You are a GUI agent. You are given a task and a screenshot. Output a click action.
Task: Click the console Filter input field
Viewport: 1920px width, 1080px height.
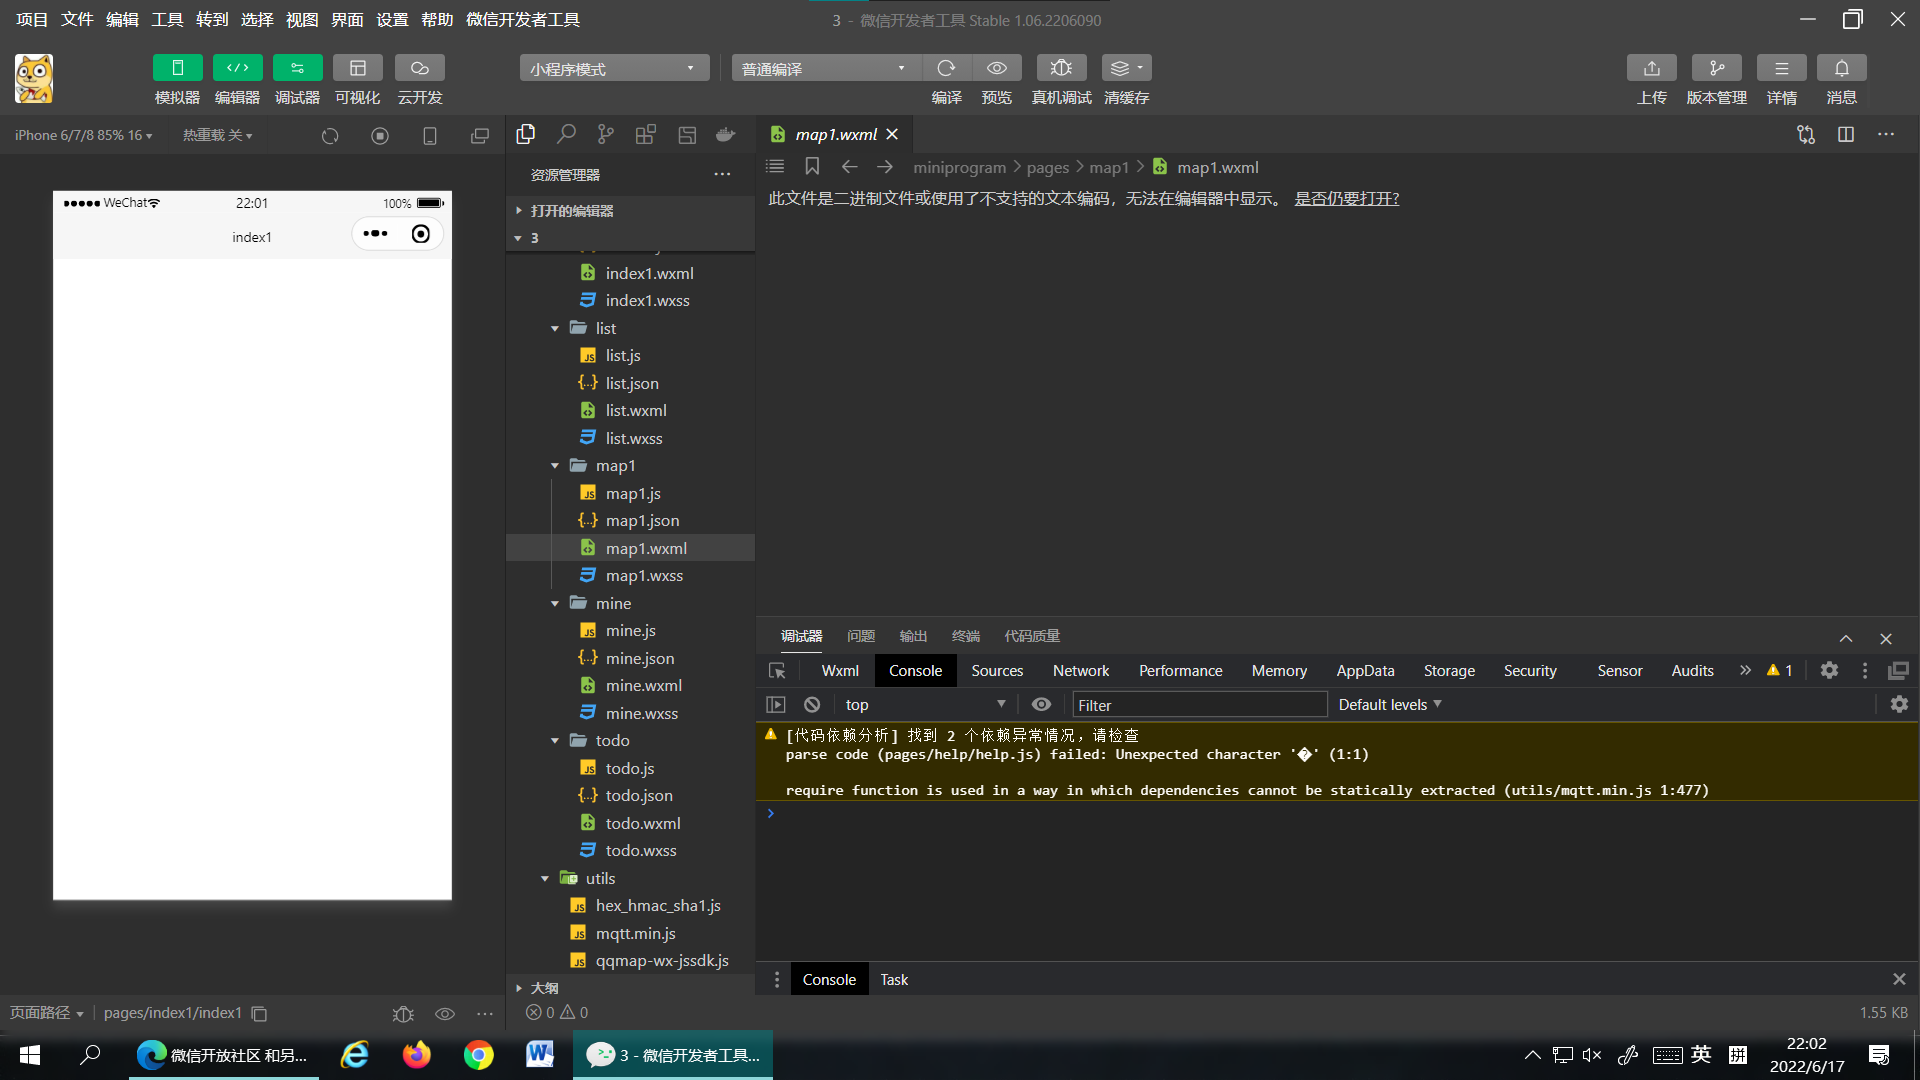click(x=1199, y=705)
